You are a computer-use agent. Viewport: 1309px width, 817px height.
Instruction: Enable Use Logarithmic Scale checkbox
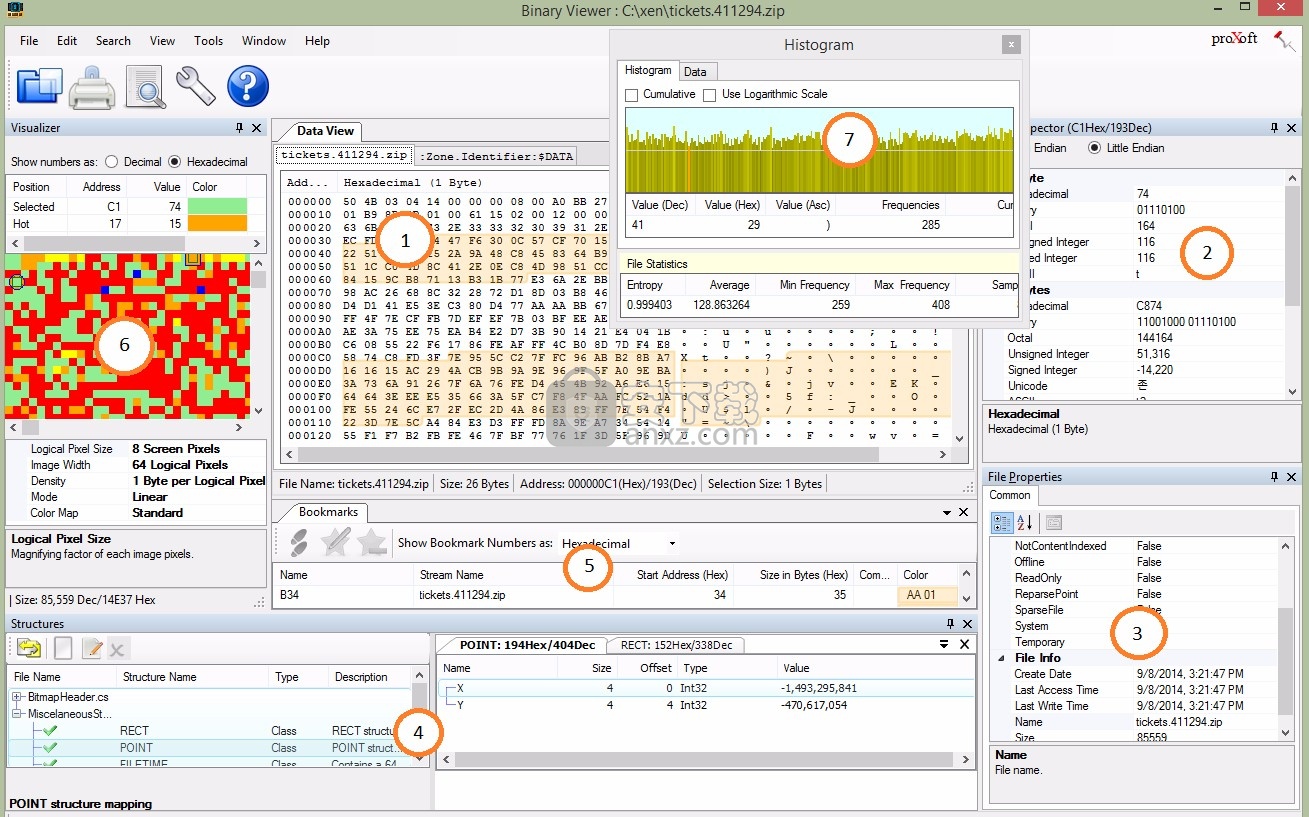(709, 95)
